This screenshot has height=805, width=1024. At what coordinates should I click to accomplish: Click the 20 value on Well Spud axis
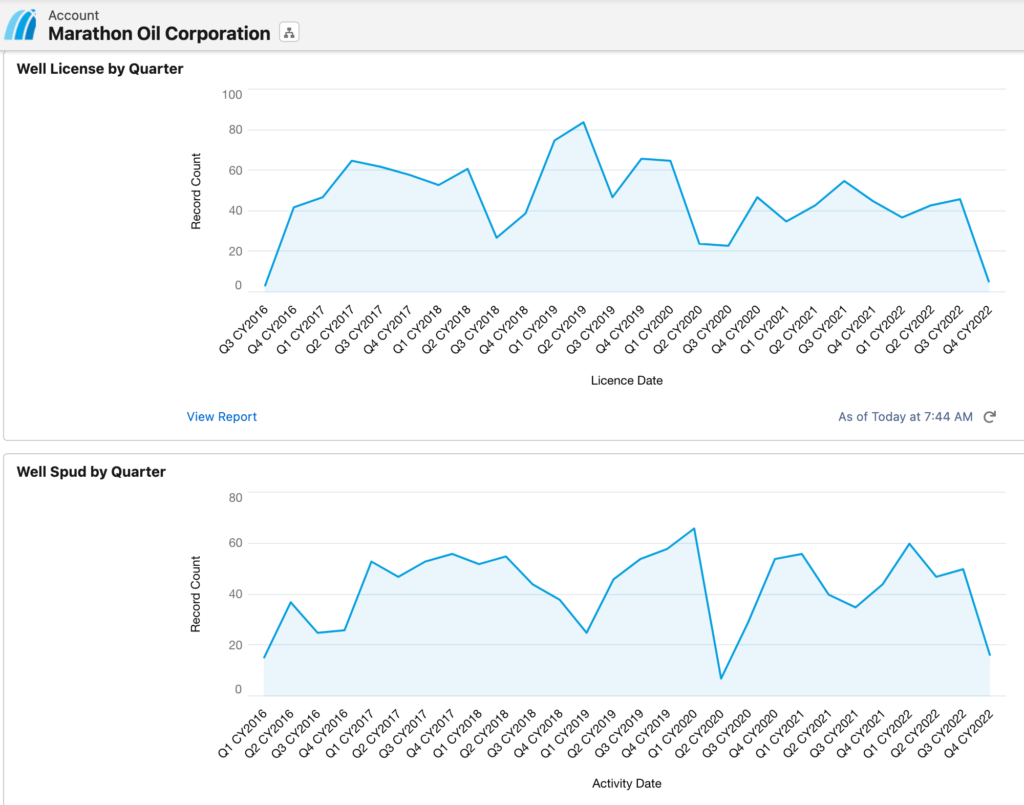click(235, 645)
